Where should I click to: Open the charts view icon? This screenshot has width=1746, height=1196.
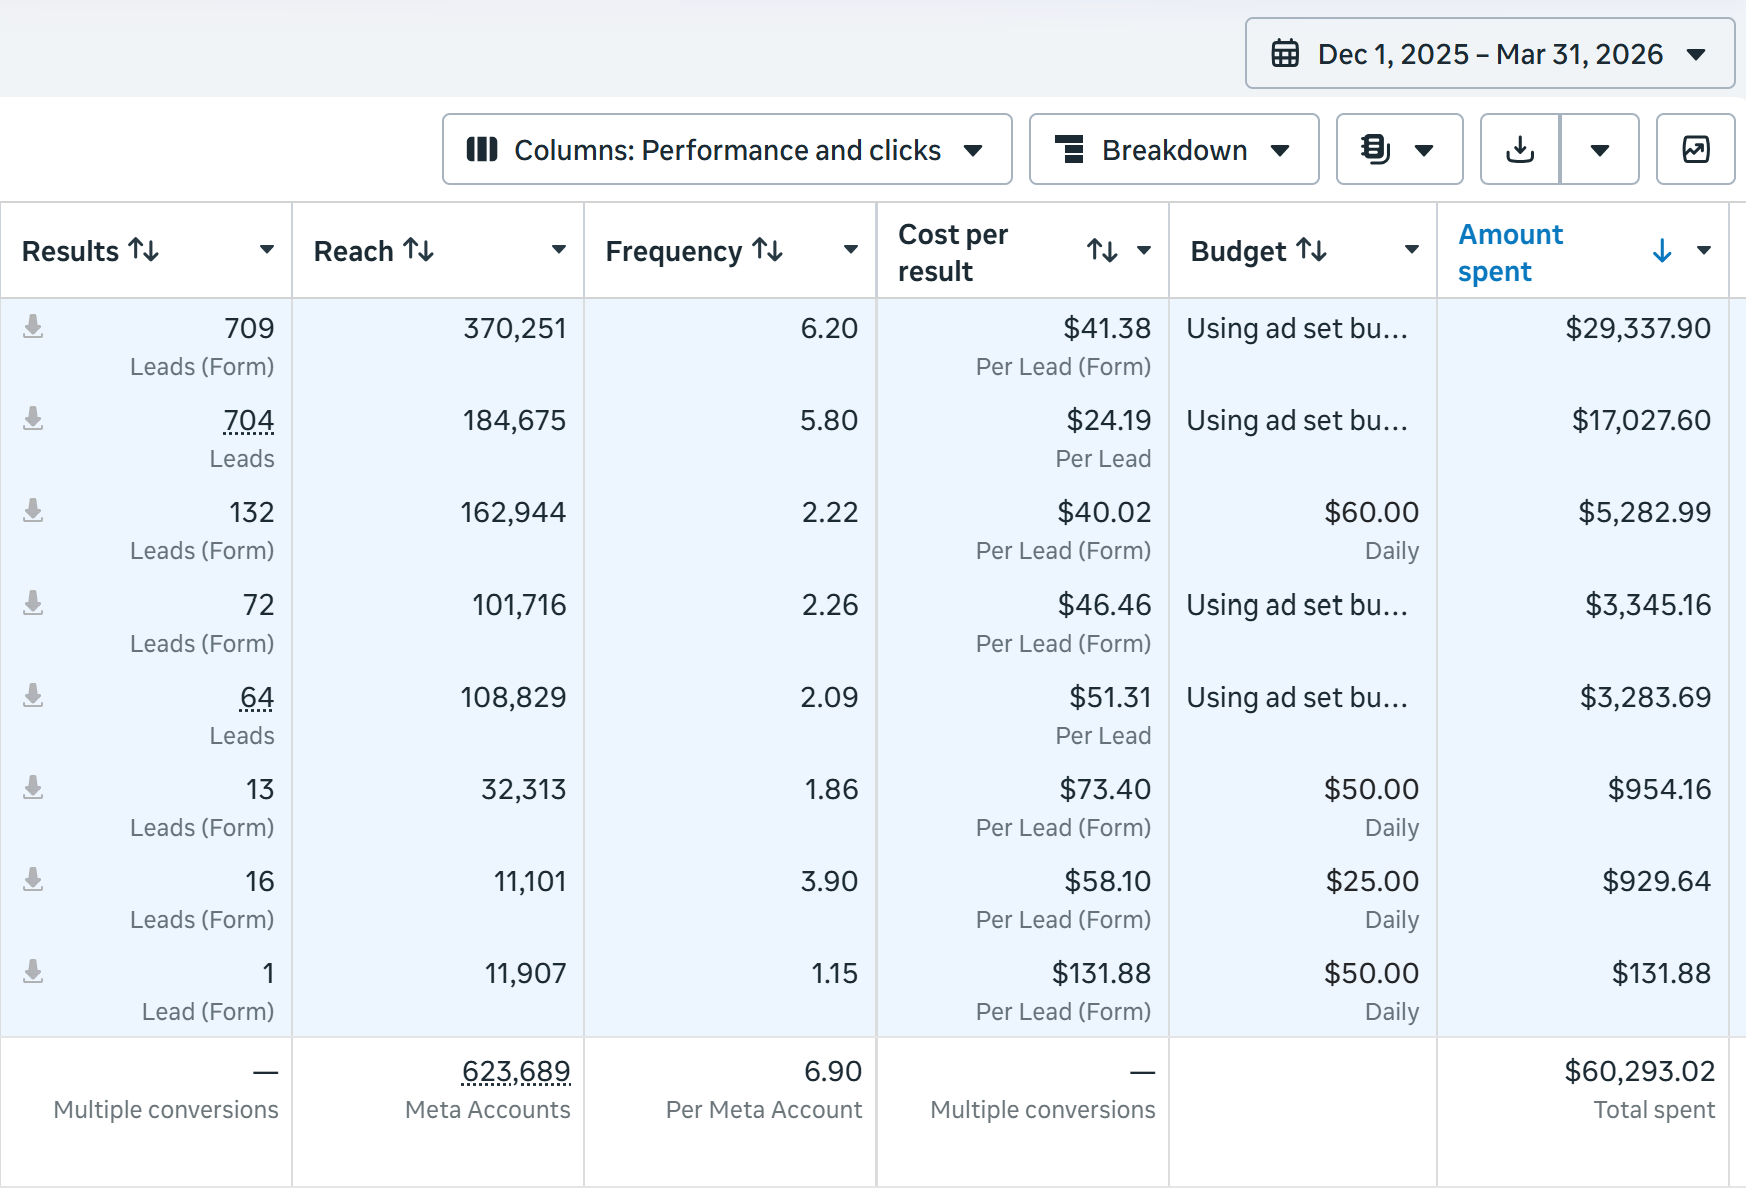(x=1696, y=150)
